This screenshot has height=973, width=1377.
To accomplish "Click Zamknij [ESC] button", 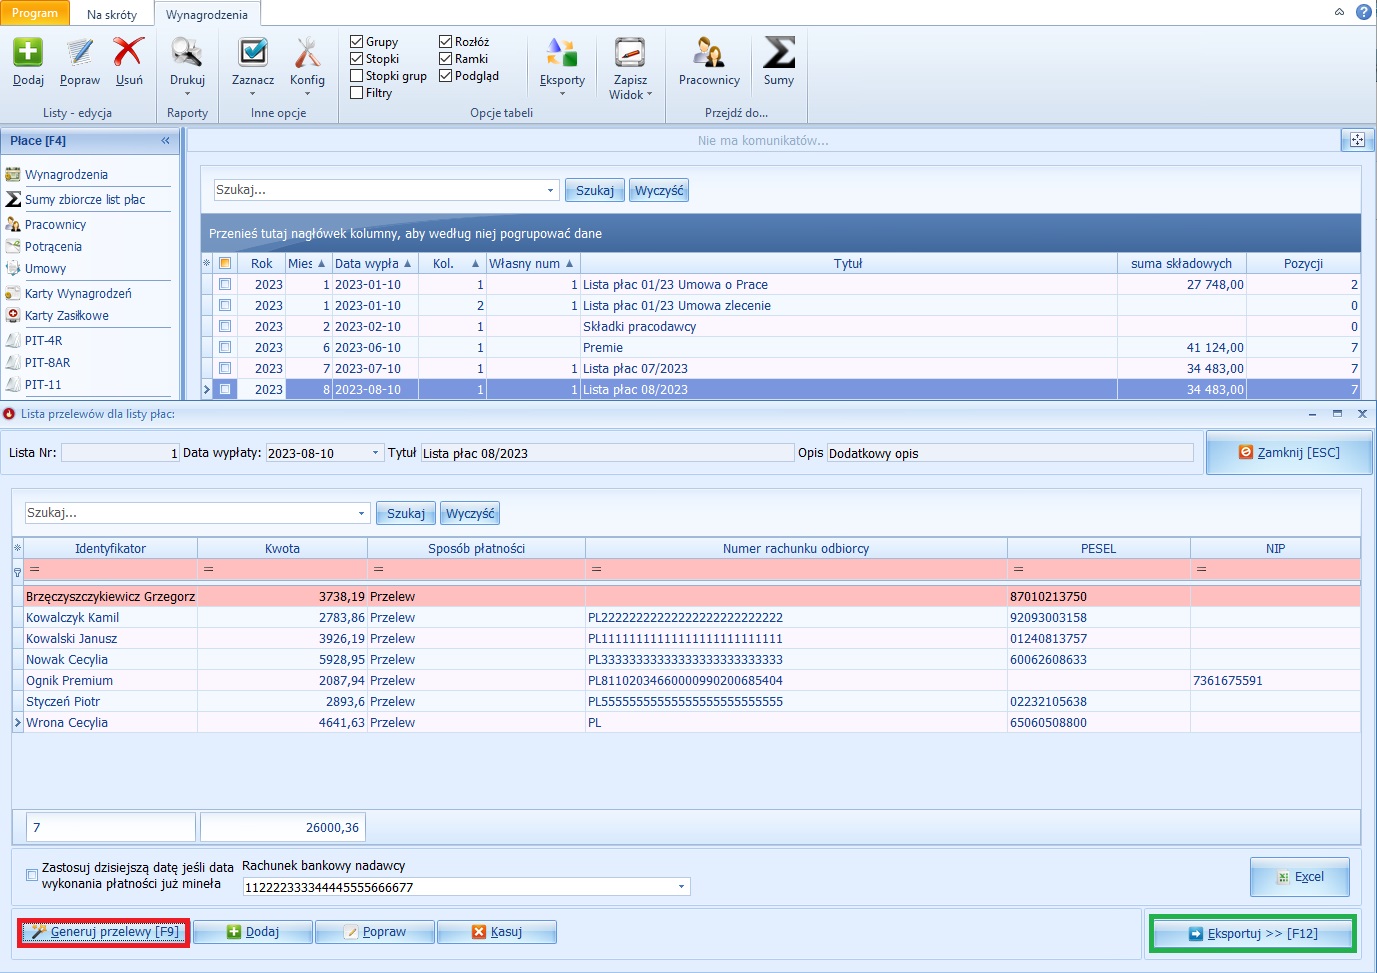I will (1289, 453).
